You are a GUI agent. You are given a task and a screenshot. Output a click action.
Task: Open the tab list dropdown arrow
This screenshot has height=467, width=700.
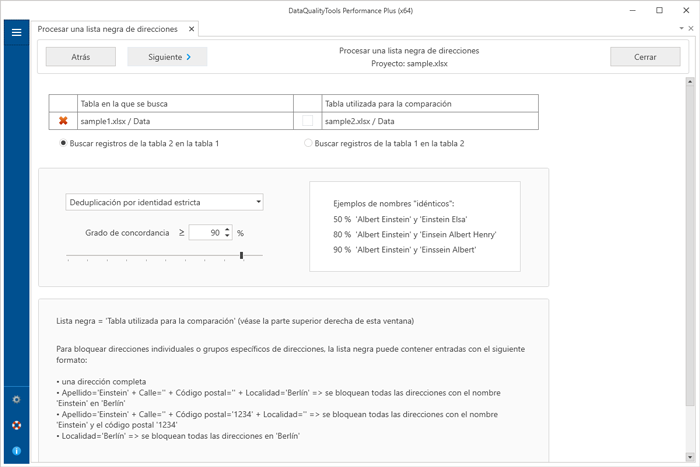[681, 28]
